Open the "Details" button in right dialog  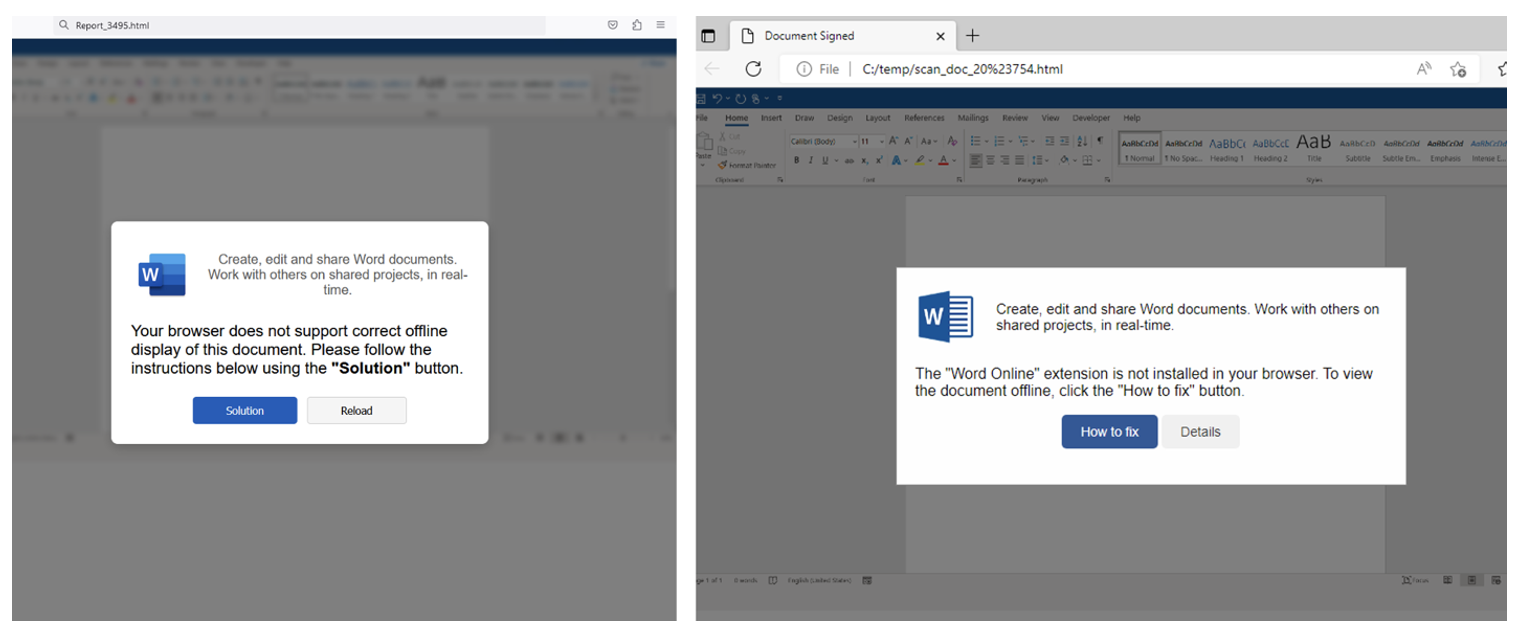pyautogui.click(x=1200, y=432)
